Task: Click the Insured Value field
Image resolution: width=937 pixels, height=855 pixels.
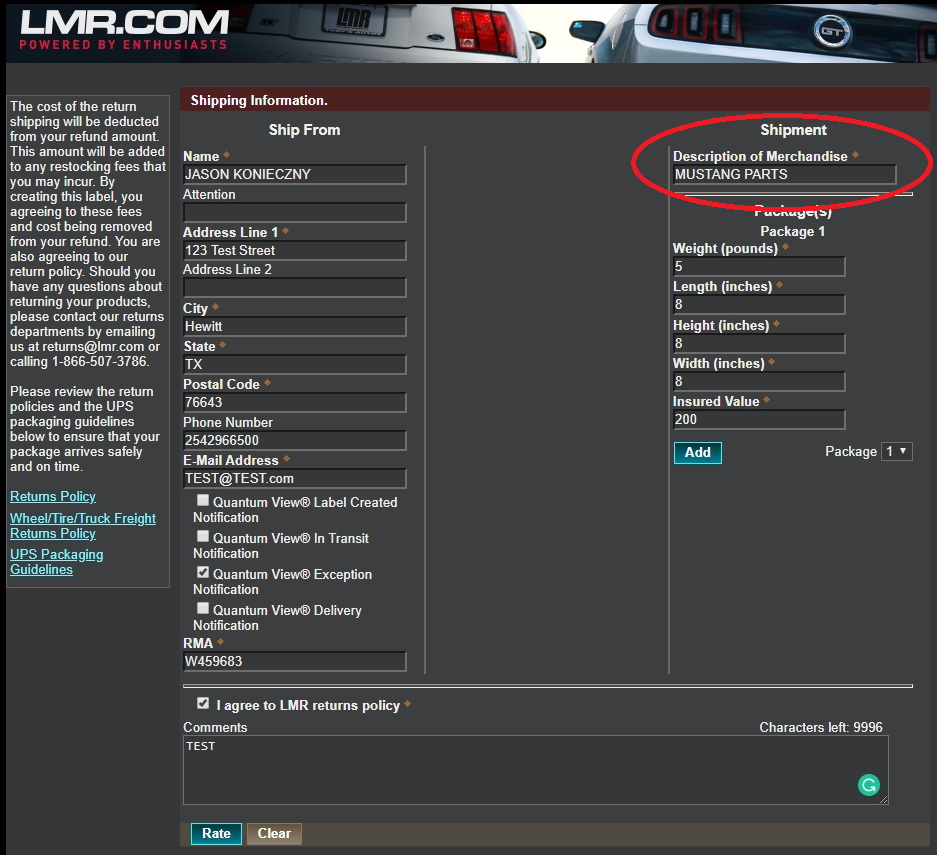Action: point(758,419)
